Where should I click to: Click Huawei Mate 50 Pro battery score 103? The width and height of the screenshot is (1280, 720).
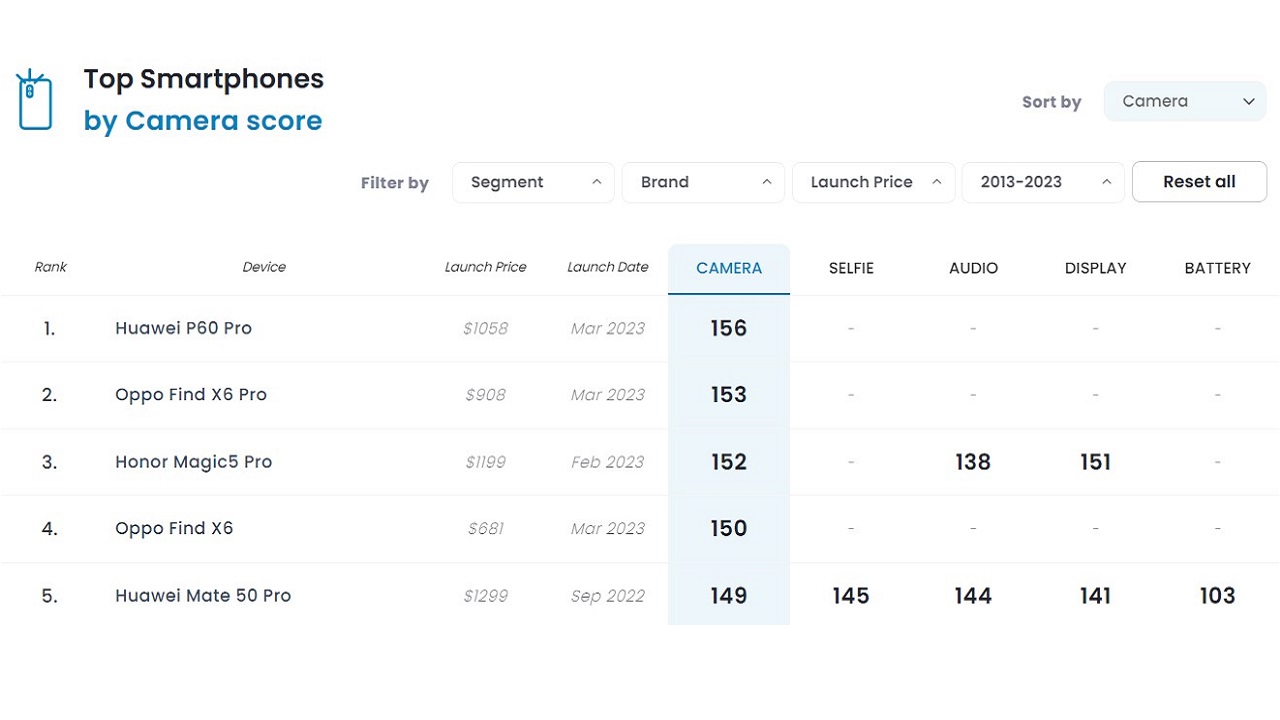pyautogui.click(x=1217, y=596)
